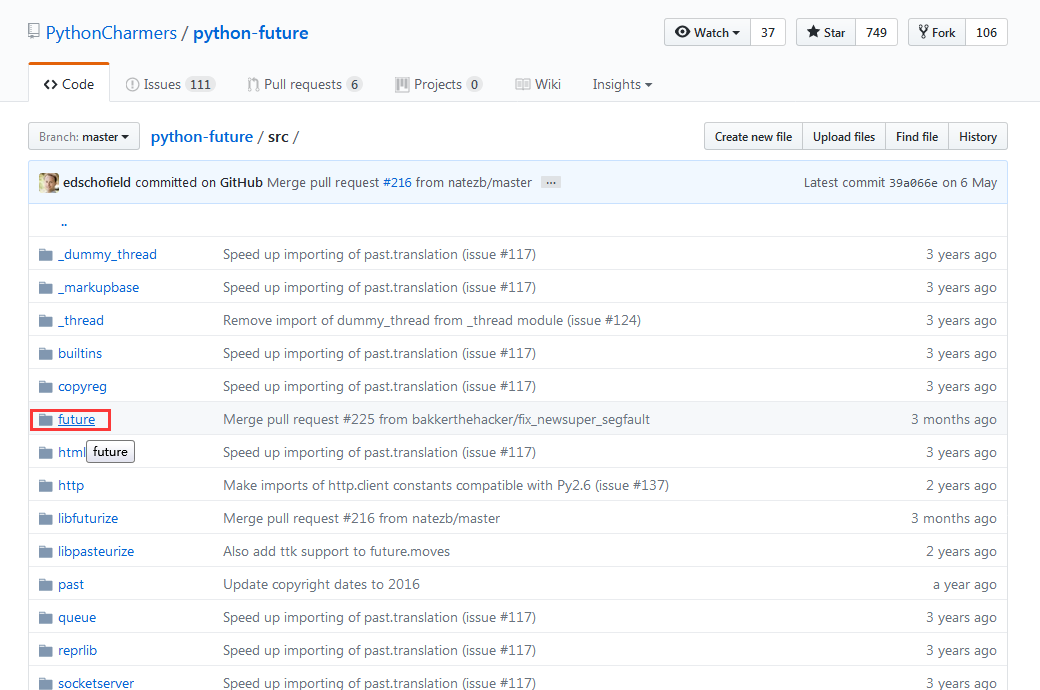Viewport: 1040px width, 690px height.
Task: Click the libfuturize folder icon
Action: coord(46,519)
